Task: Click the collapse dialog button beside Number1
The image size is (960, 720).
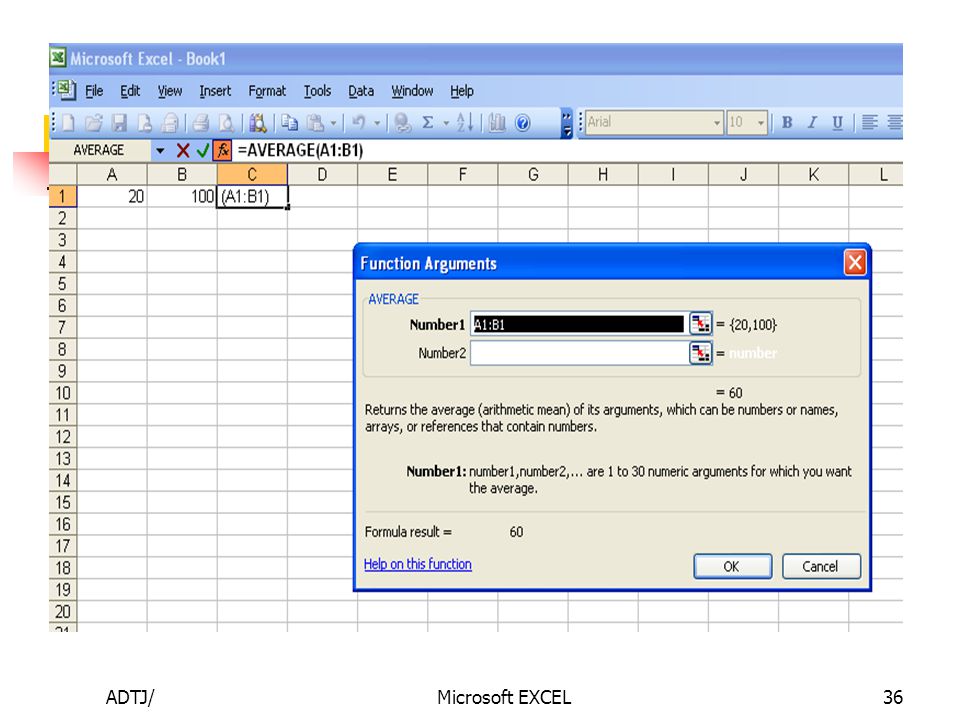Action: point(700,324)
